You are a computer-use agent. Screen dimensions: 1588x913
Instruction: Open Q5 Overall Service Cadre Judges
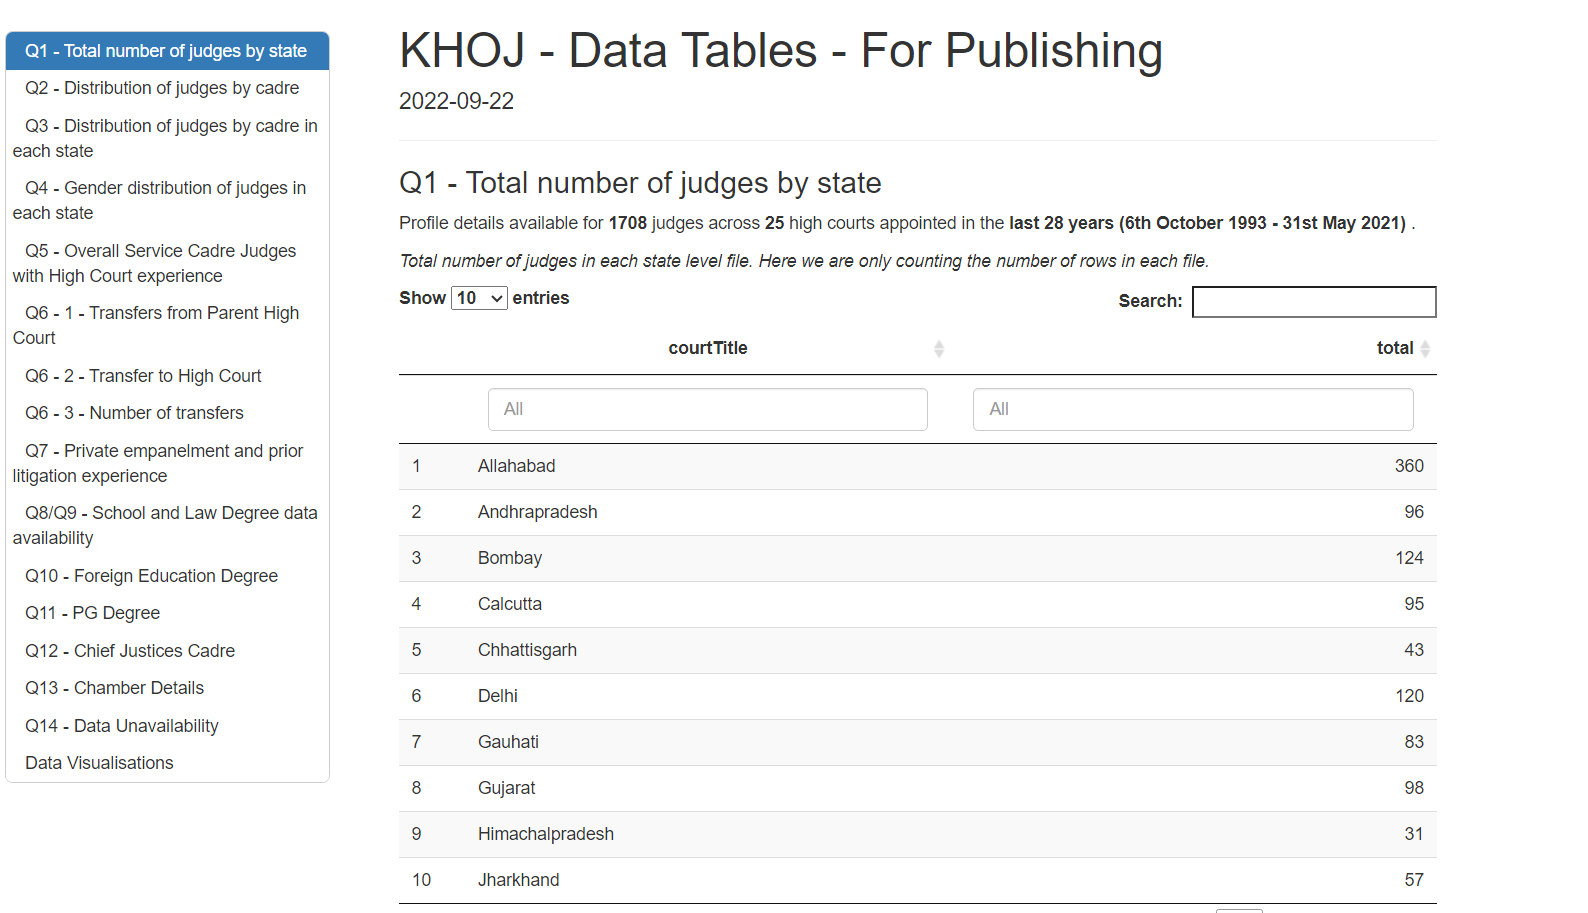160,263
